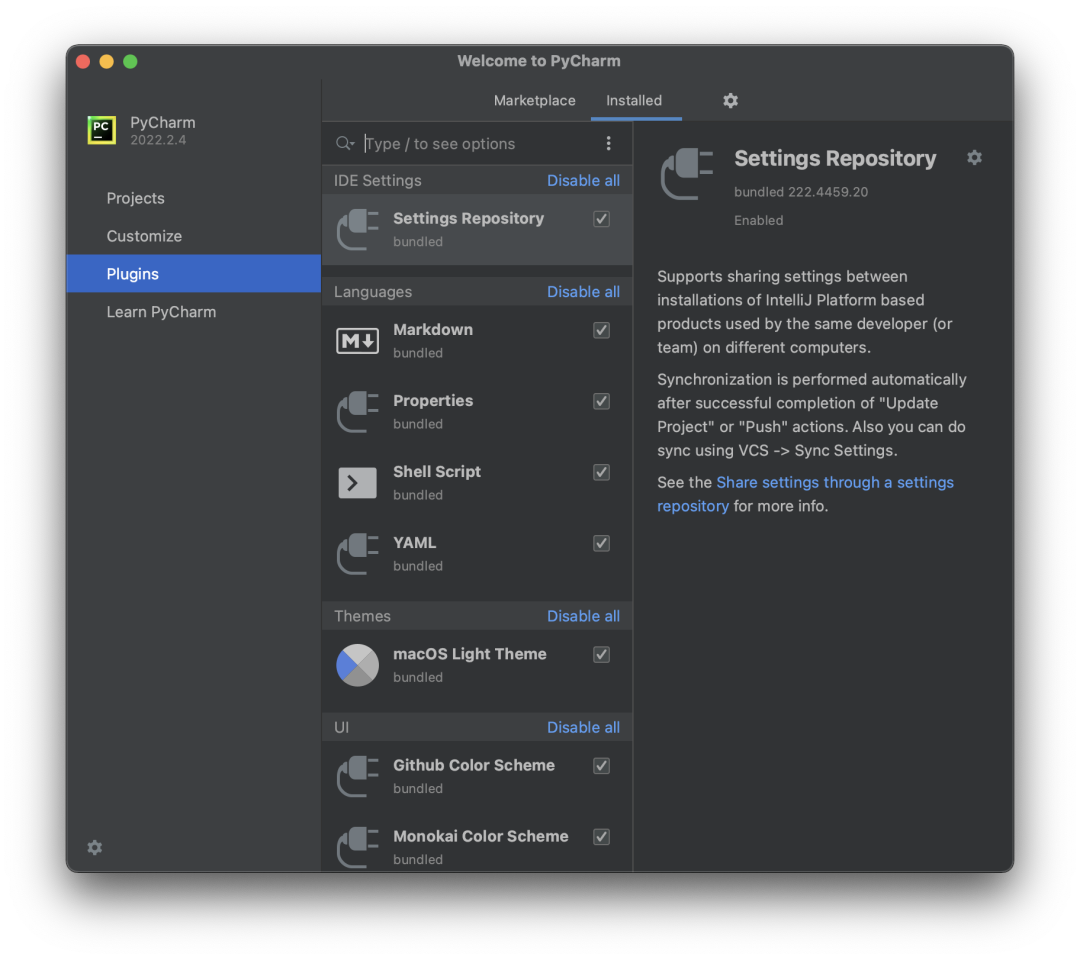Toggle the Github Color Scheme checkbox
This screenshot has height=960, width=1080.
(x=601, y=766)
